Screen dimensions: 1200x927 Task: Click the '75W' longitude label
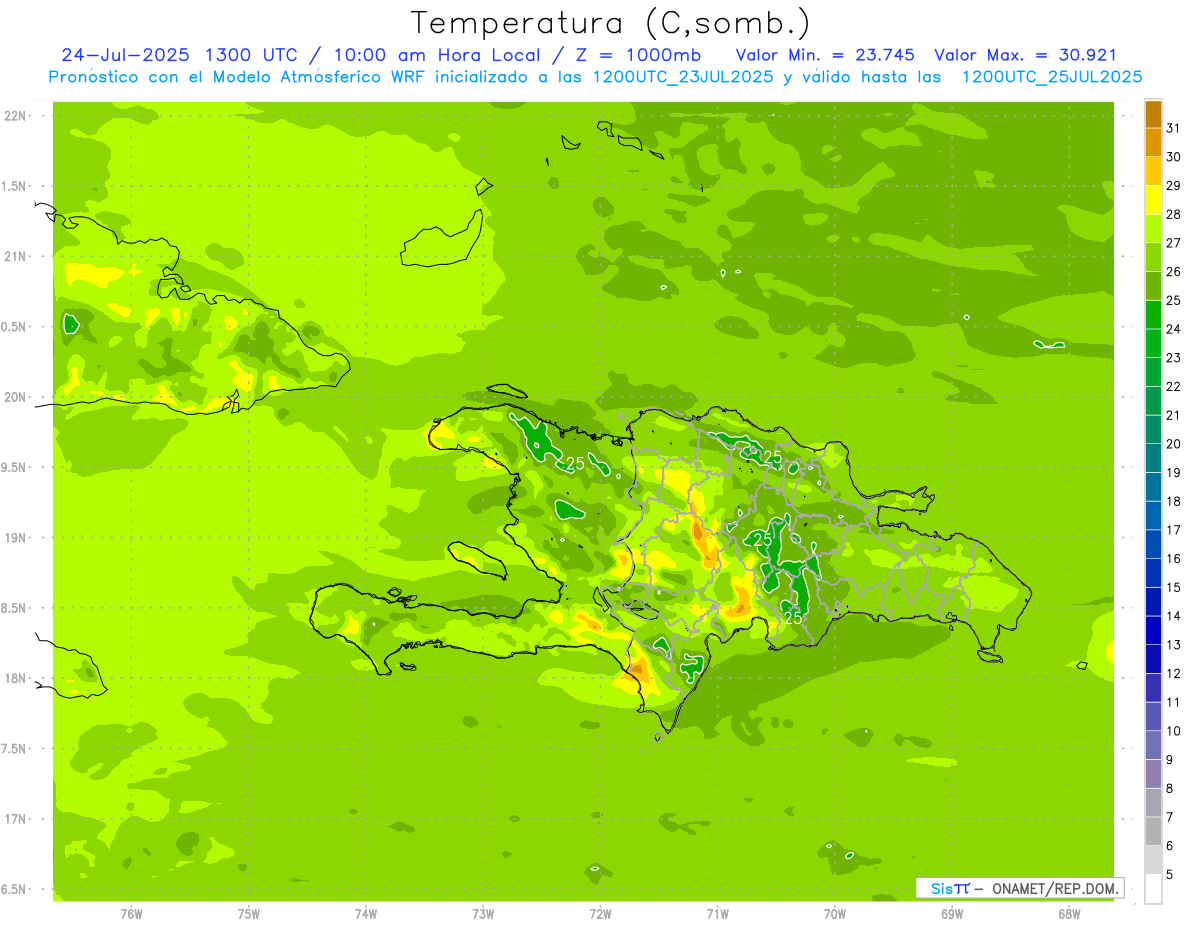(248, 913)
